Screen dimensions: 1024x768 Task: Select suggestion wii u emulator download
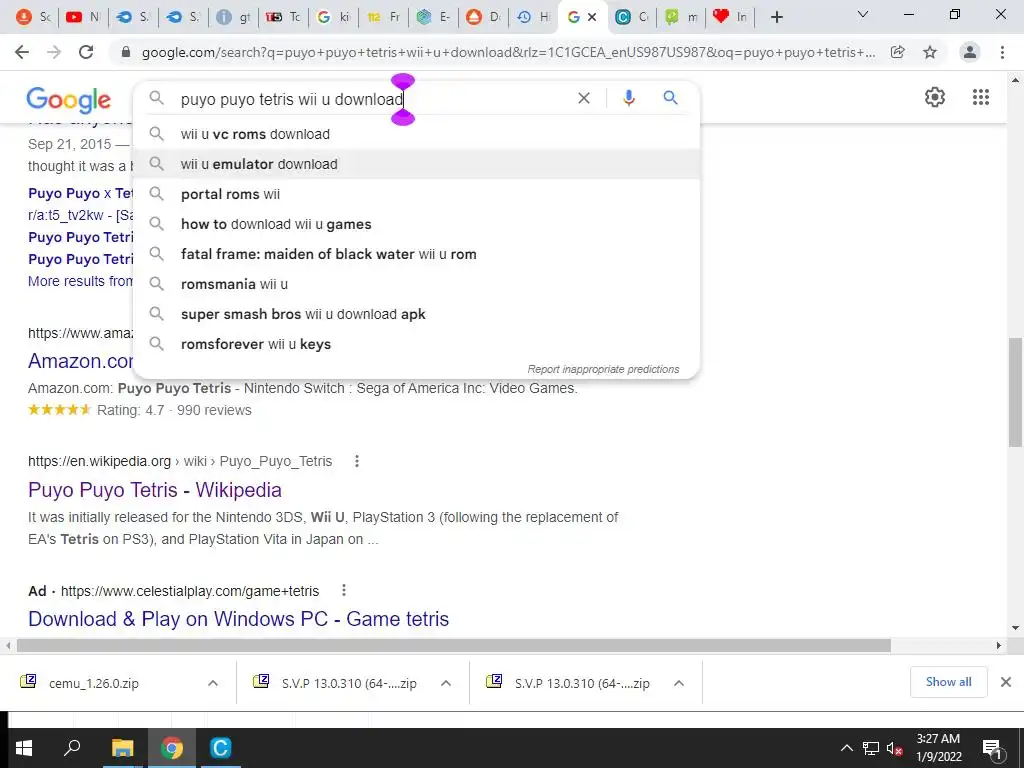point(416,164)
